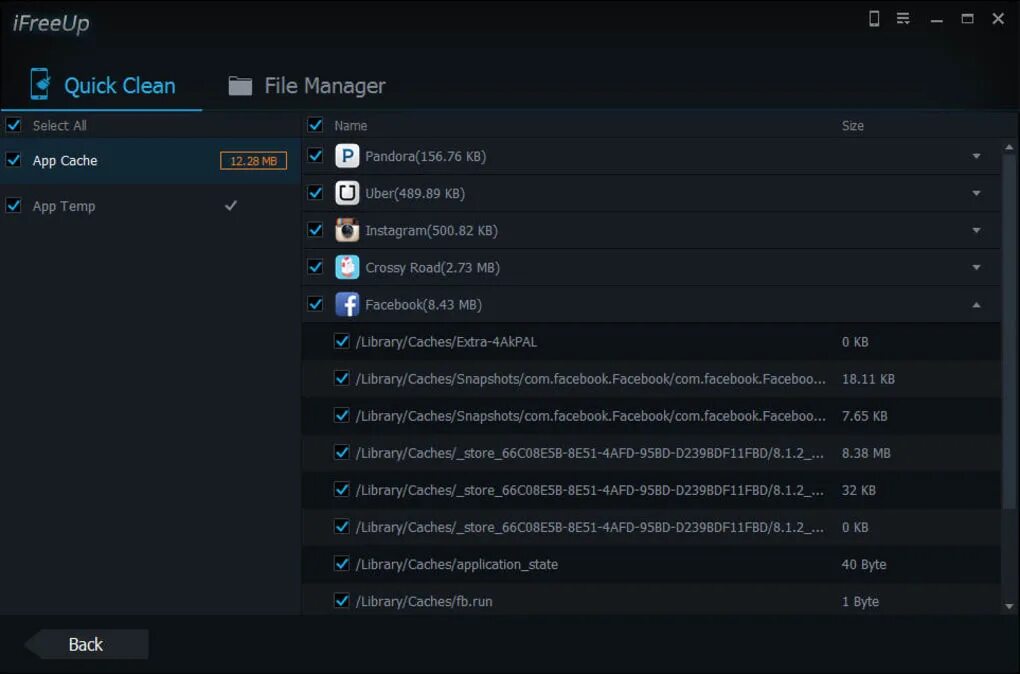Uncheck the Uber checkbox

coord(315,193)
